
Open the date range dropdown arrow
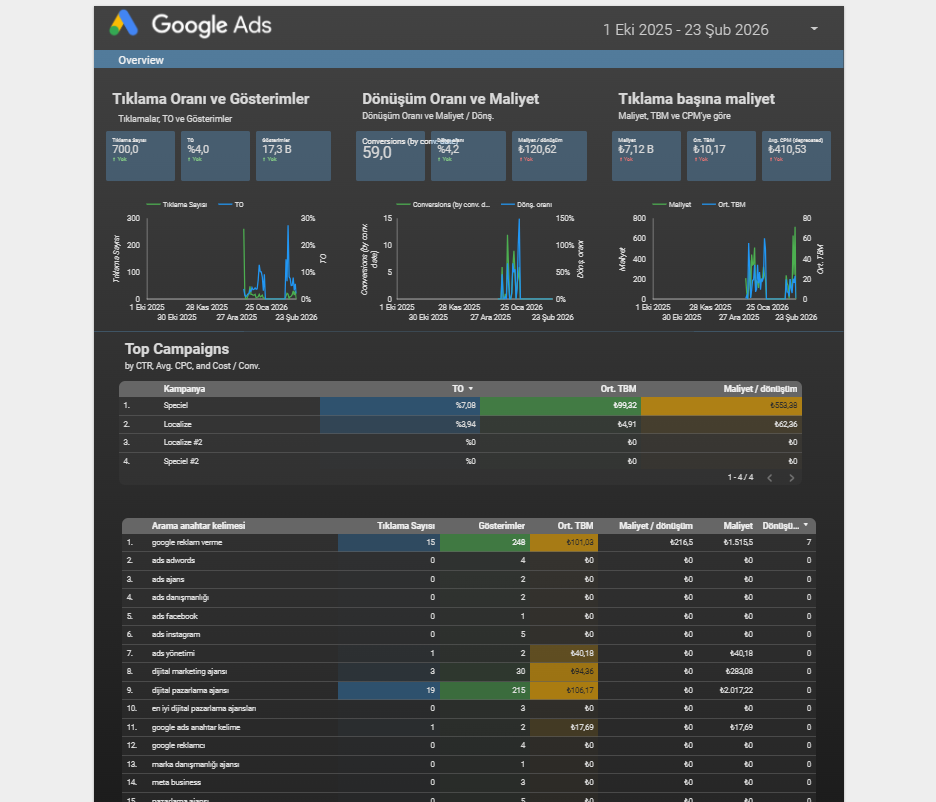point(814,29)
